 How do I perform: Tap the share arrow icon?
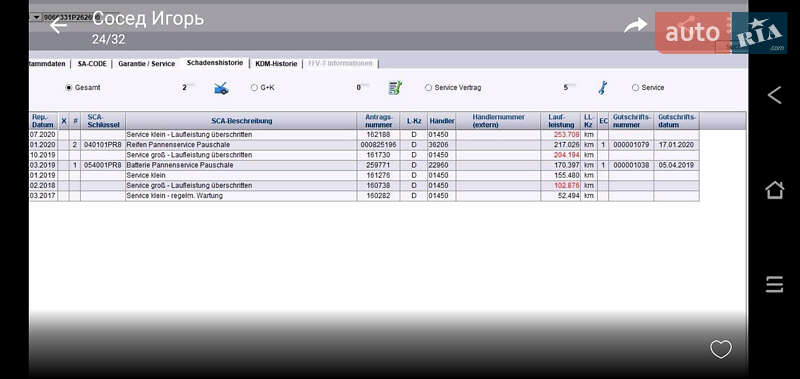(636, 24)
